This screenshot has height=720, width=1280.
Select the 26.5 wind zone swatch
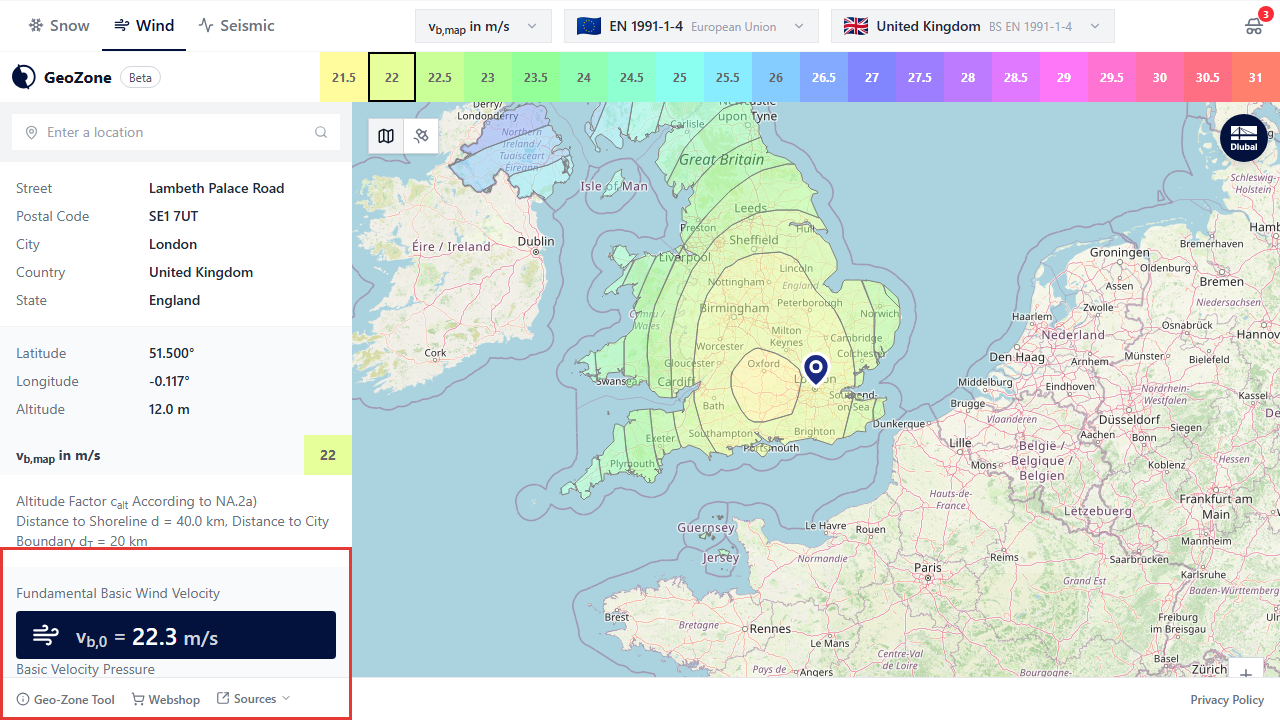824,77
